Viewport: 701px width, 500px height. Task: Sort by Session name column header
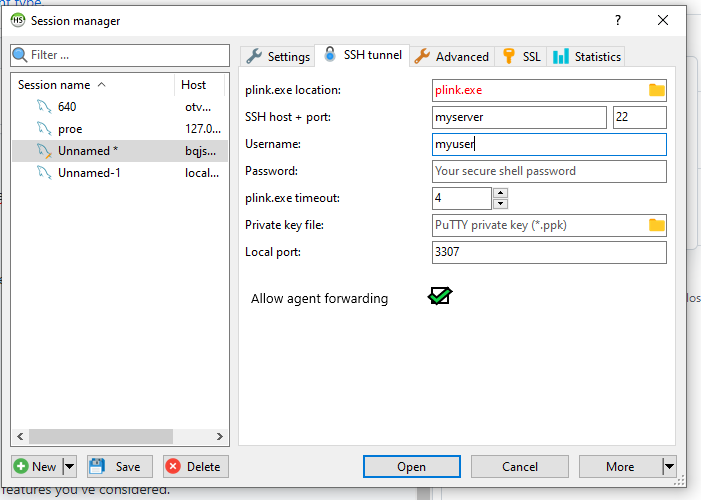(93, 85)
